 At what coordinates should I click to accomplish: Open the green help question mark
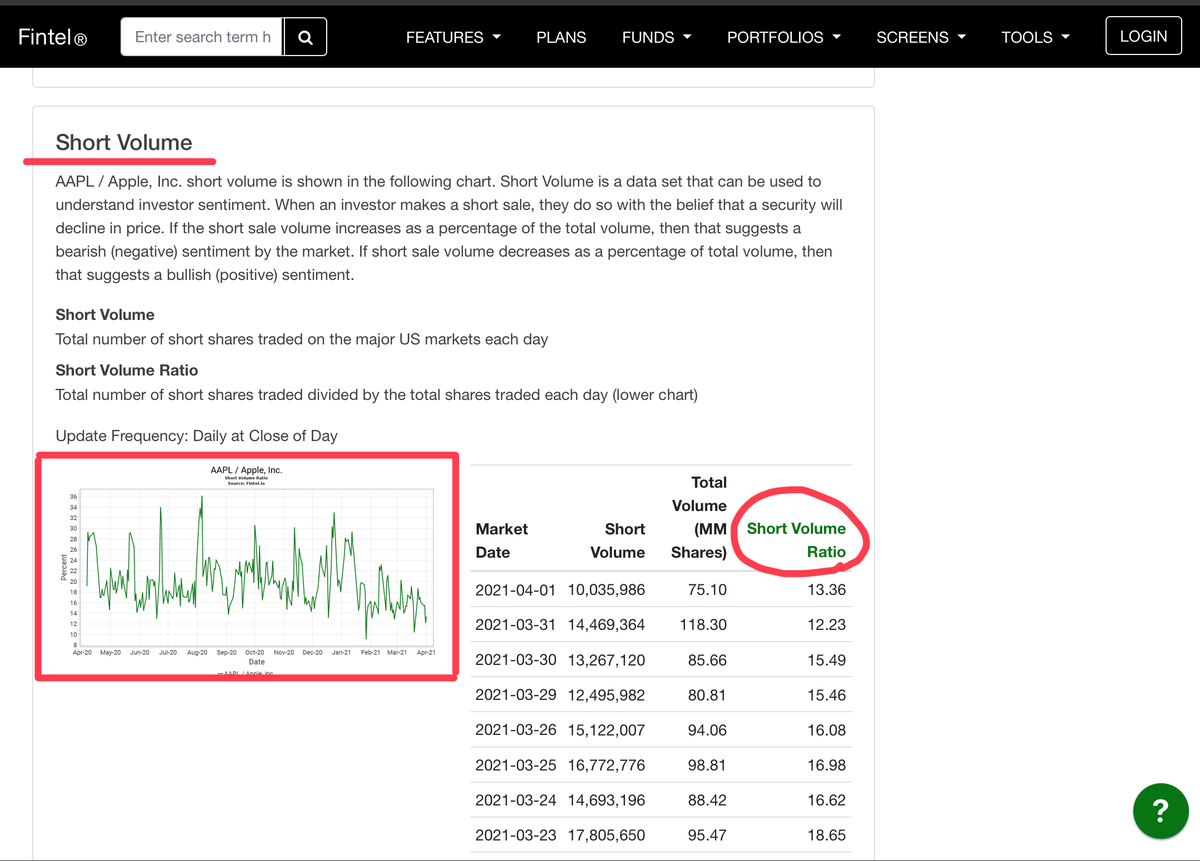[1160, 810]
